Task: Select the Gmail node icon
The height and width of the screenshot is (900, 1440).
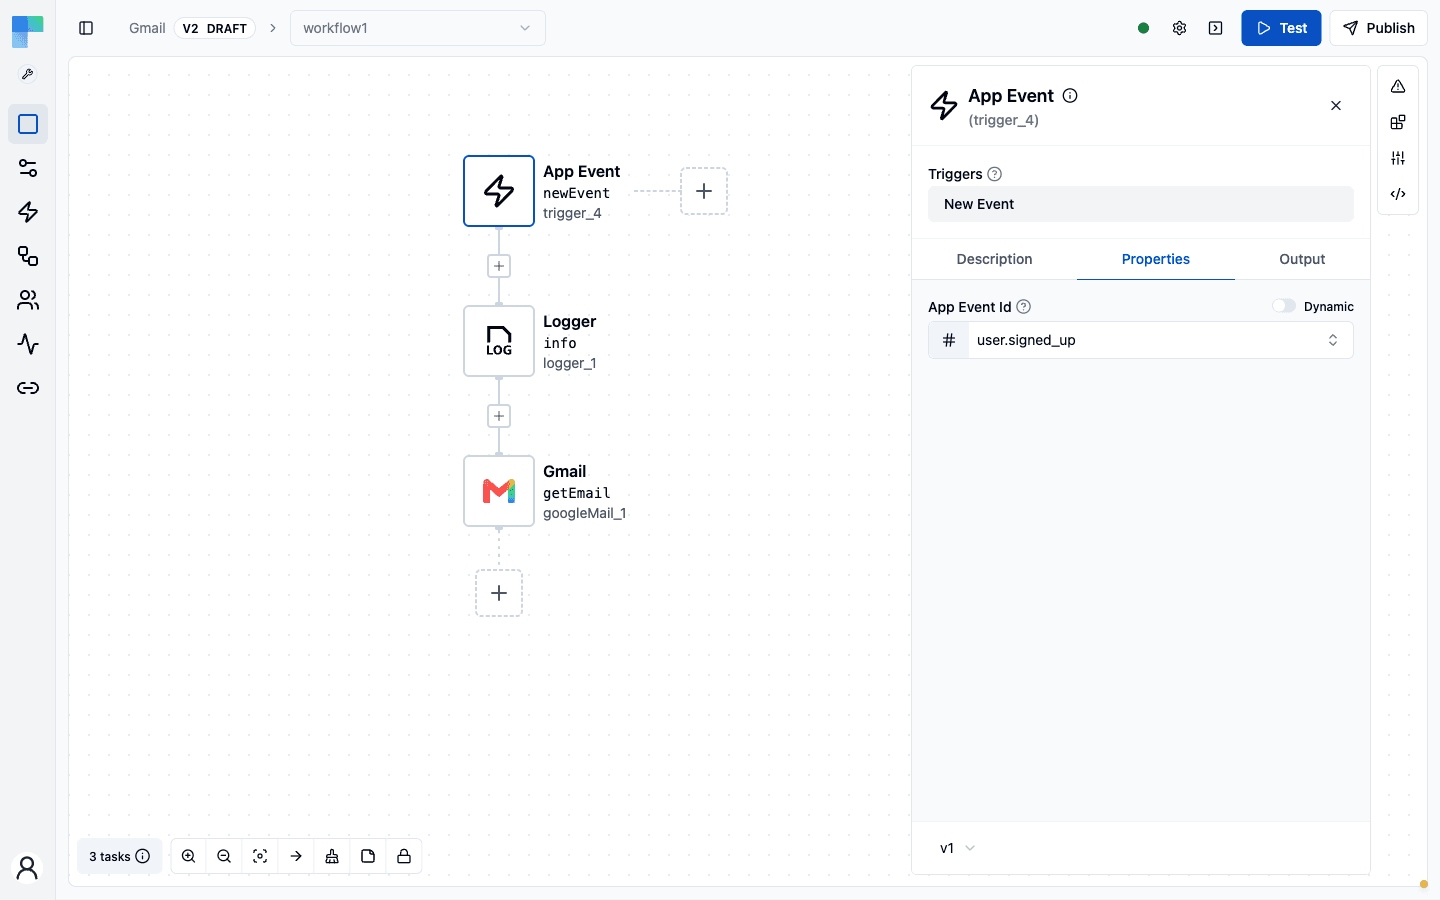Action: pos(499,491)
